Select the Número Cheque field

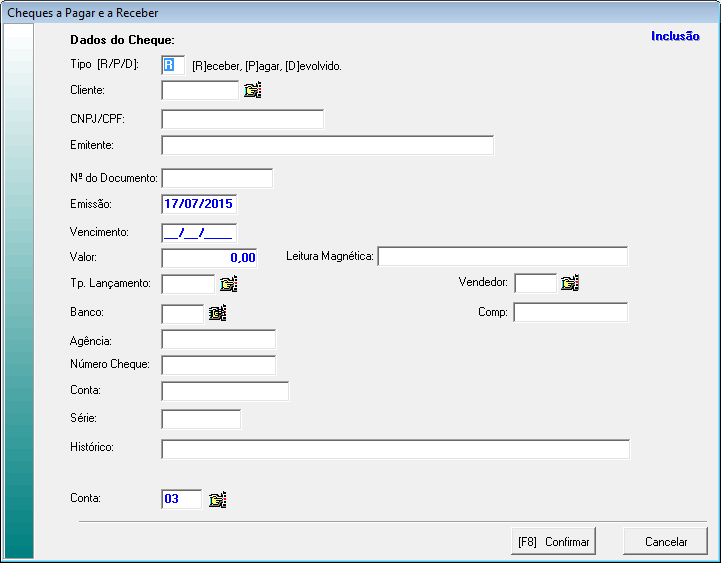click(x=218, y=365)
